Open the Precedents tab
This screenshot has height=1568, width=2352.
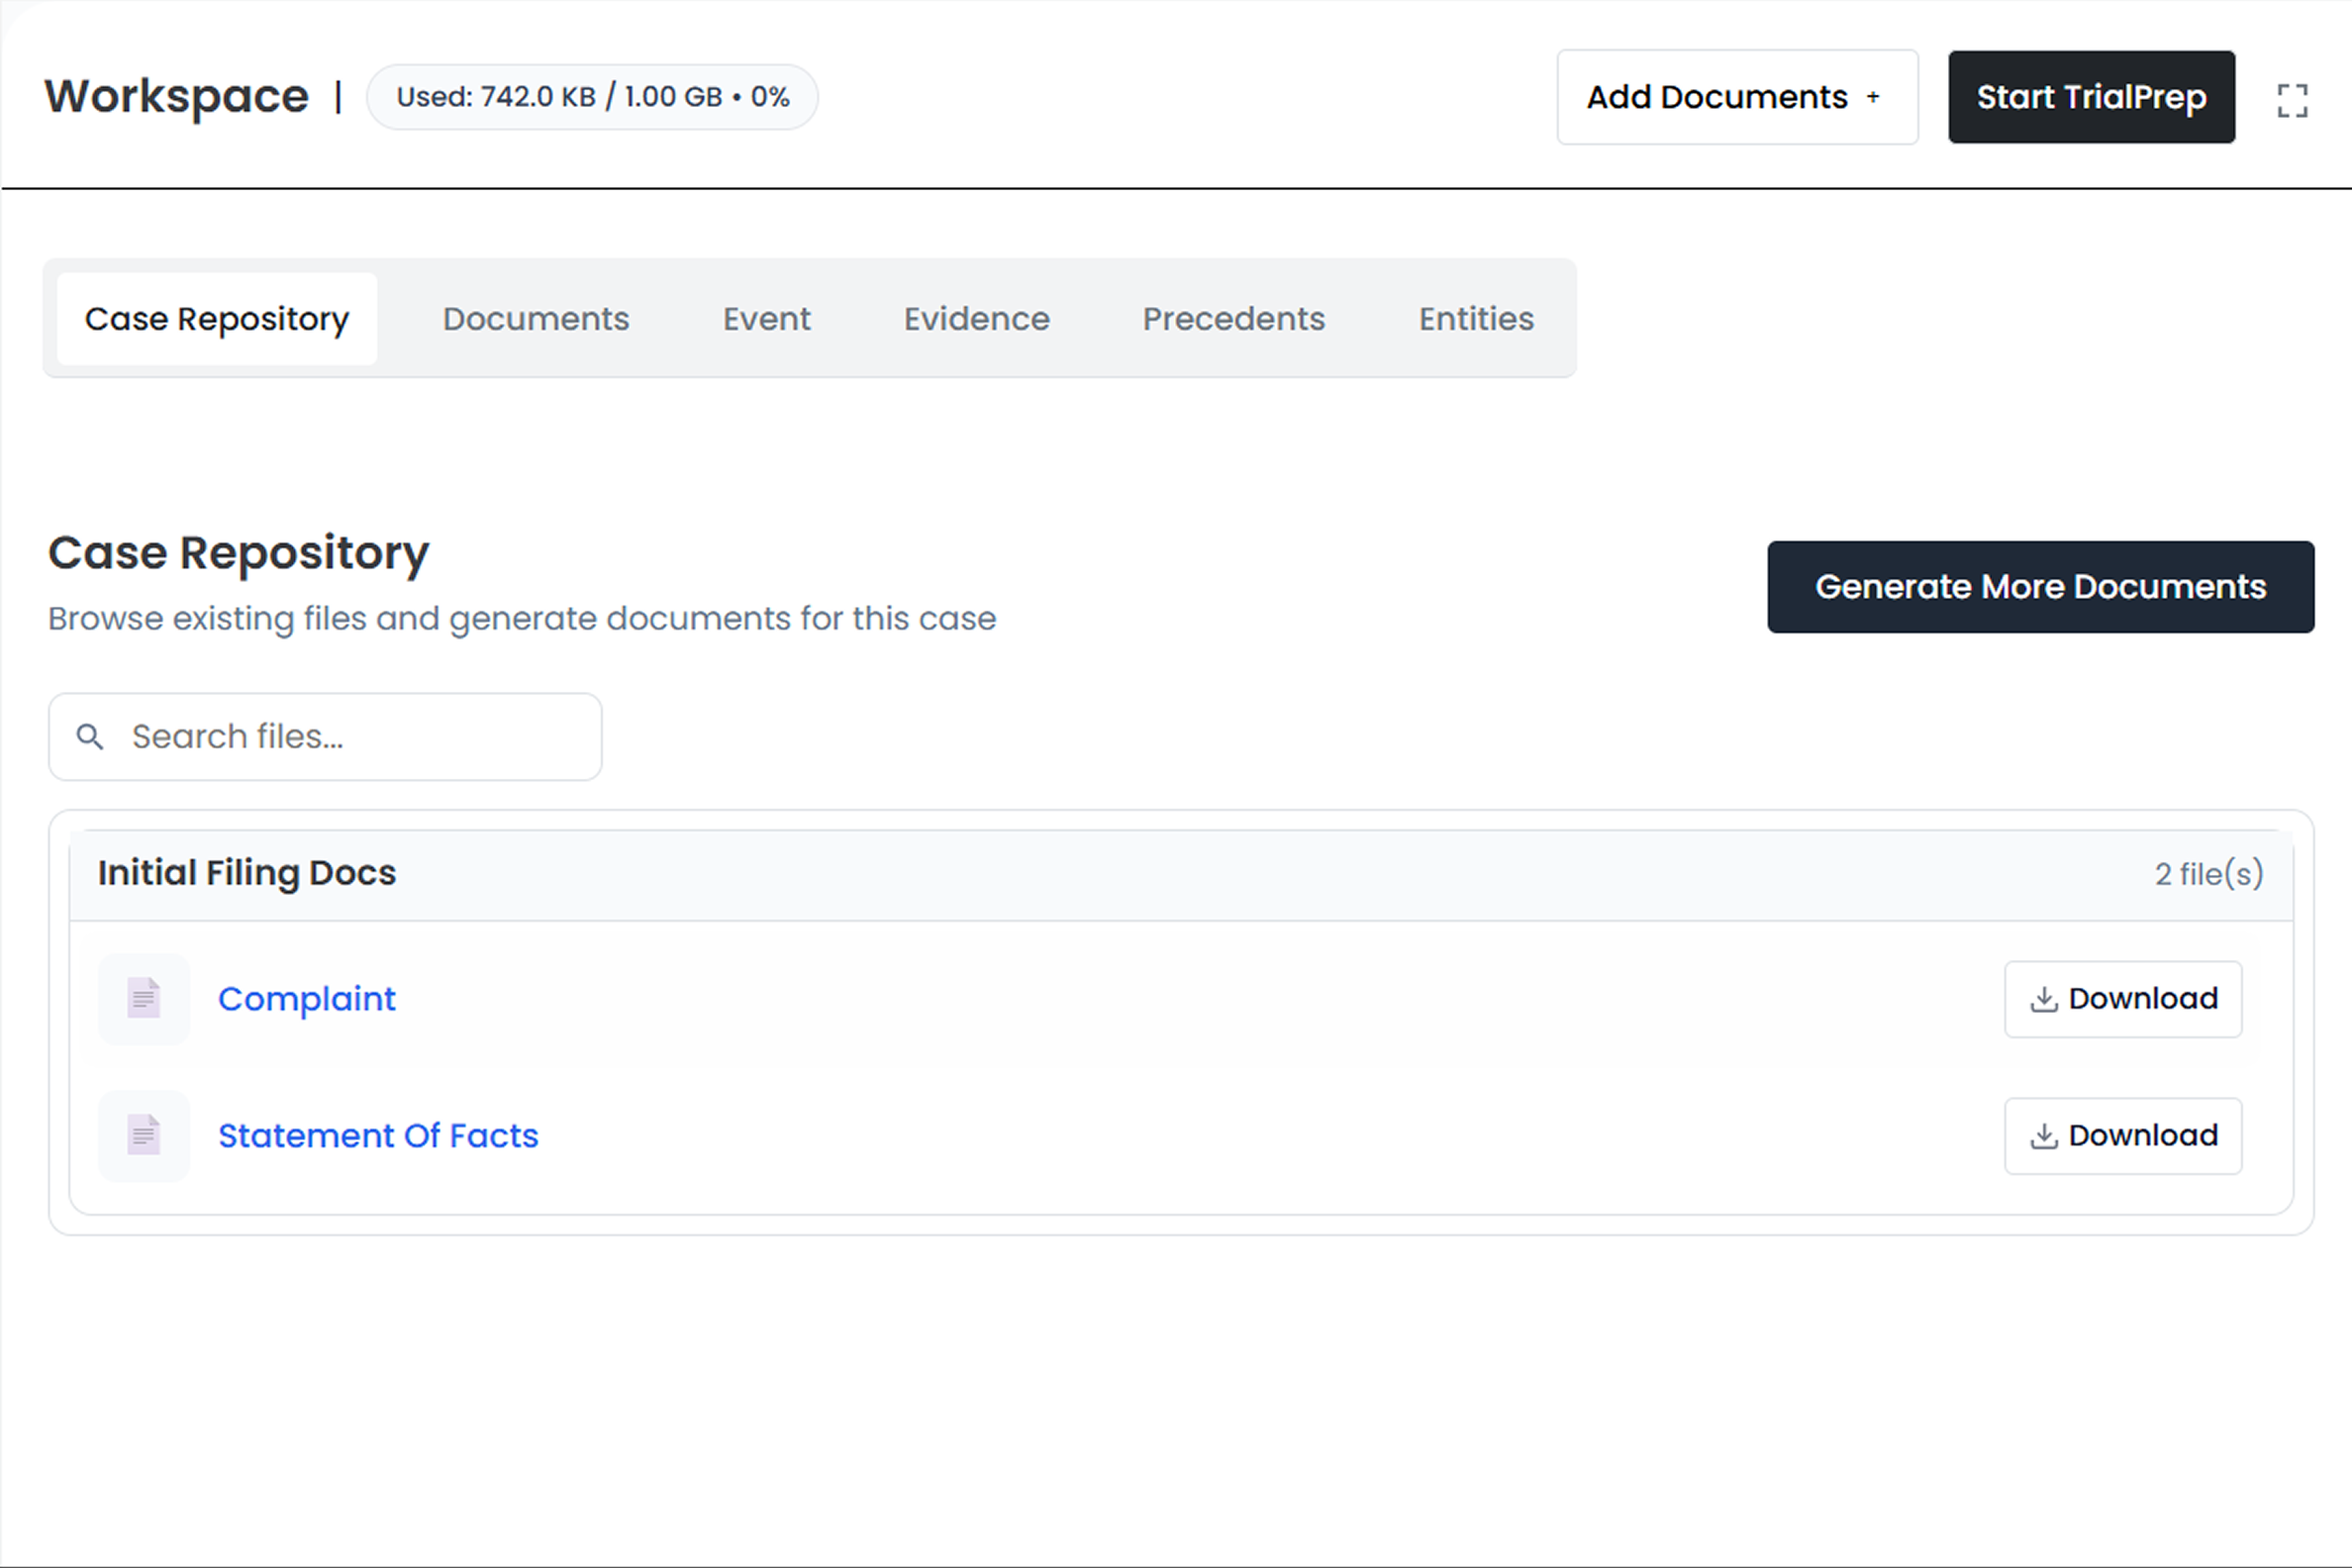coord(1233,318)
